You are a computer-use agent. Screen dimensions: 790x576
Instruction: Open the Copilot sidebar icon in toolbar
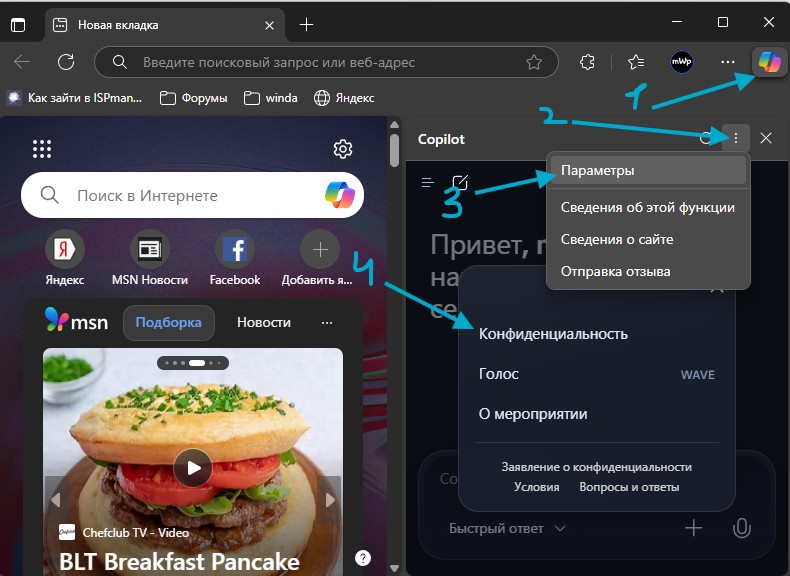[x=769, y=62]
